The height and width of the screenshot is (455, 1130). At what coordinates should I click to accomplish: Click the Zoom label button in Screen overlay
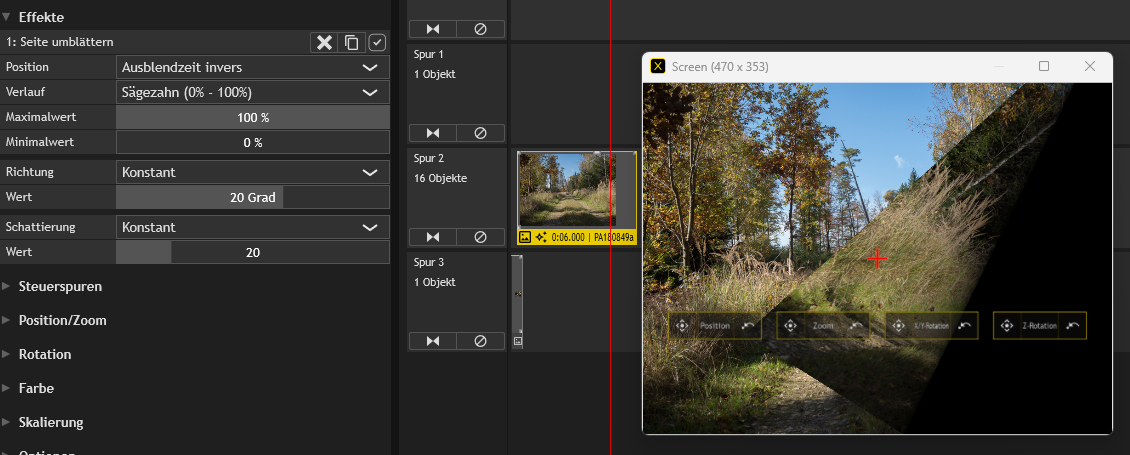coord(823,326)
